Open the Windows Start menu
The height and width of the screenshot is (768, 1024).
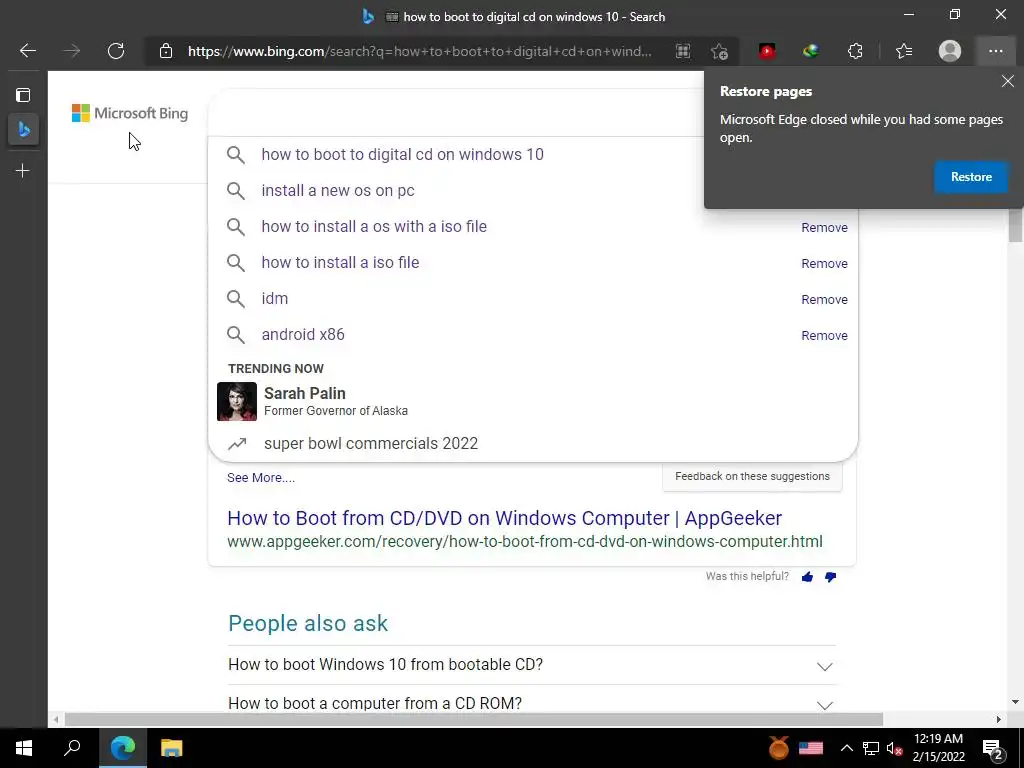pos(24,748)
